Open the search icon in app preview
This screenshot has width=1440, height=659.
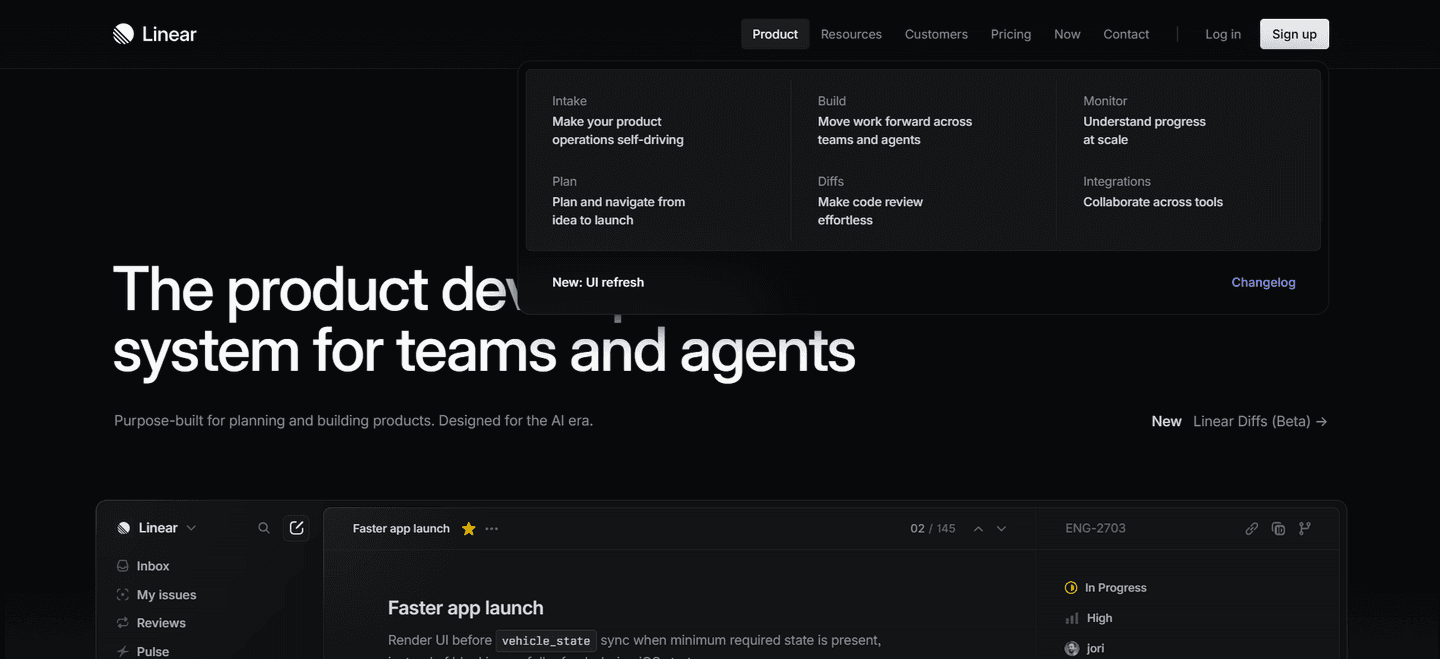(264, 528)
